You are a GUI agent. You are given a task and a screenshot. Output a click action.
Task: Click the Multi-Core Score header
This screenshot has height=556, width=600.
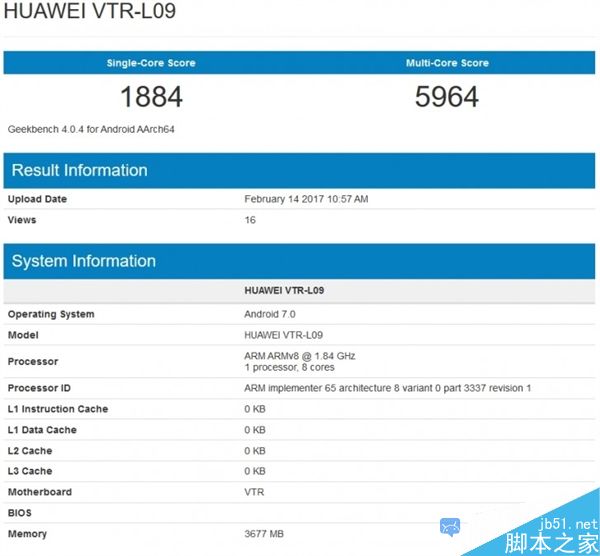coord(447,63)
